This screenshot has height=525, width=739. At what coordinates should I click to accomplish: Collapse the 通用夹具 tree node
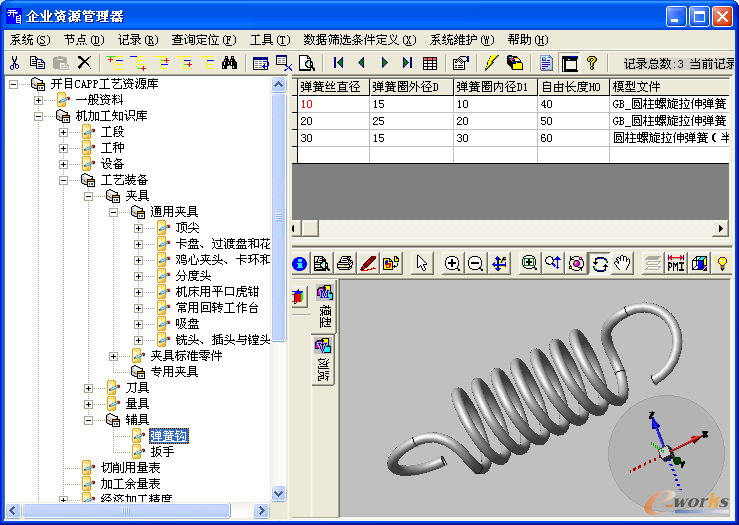[x=113, y=212]
